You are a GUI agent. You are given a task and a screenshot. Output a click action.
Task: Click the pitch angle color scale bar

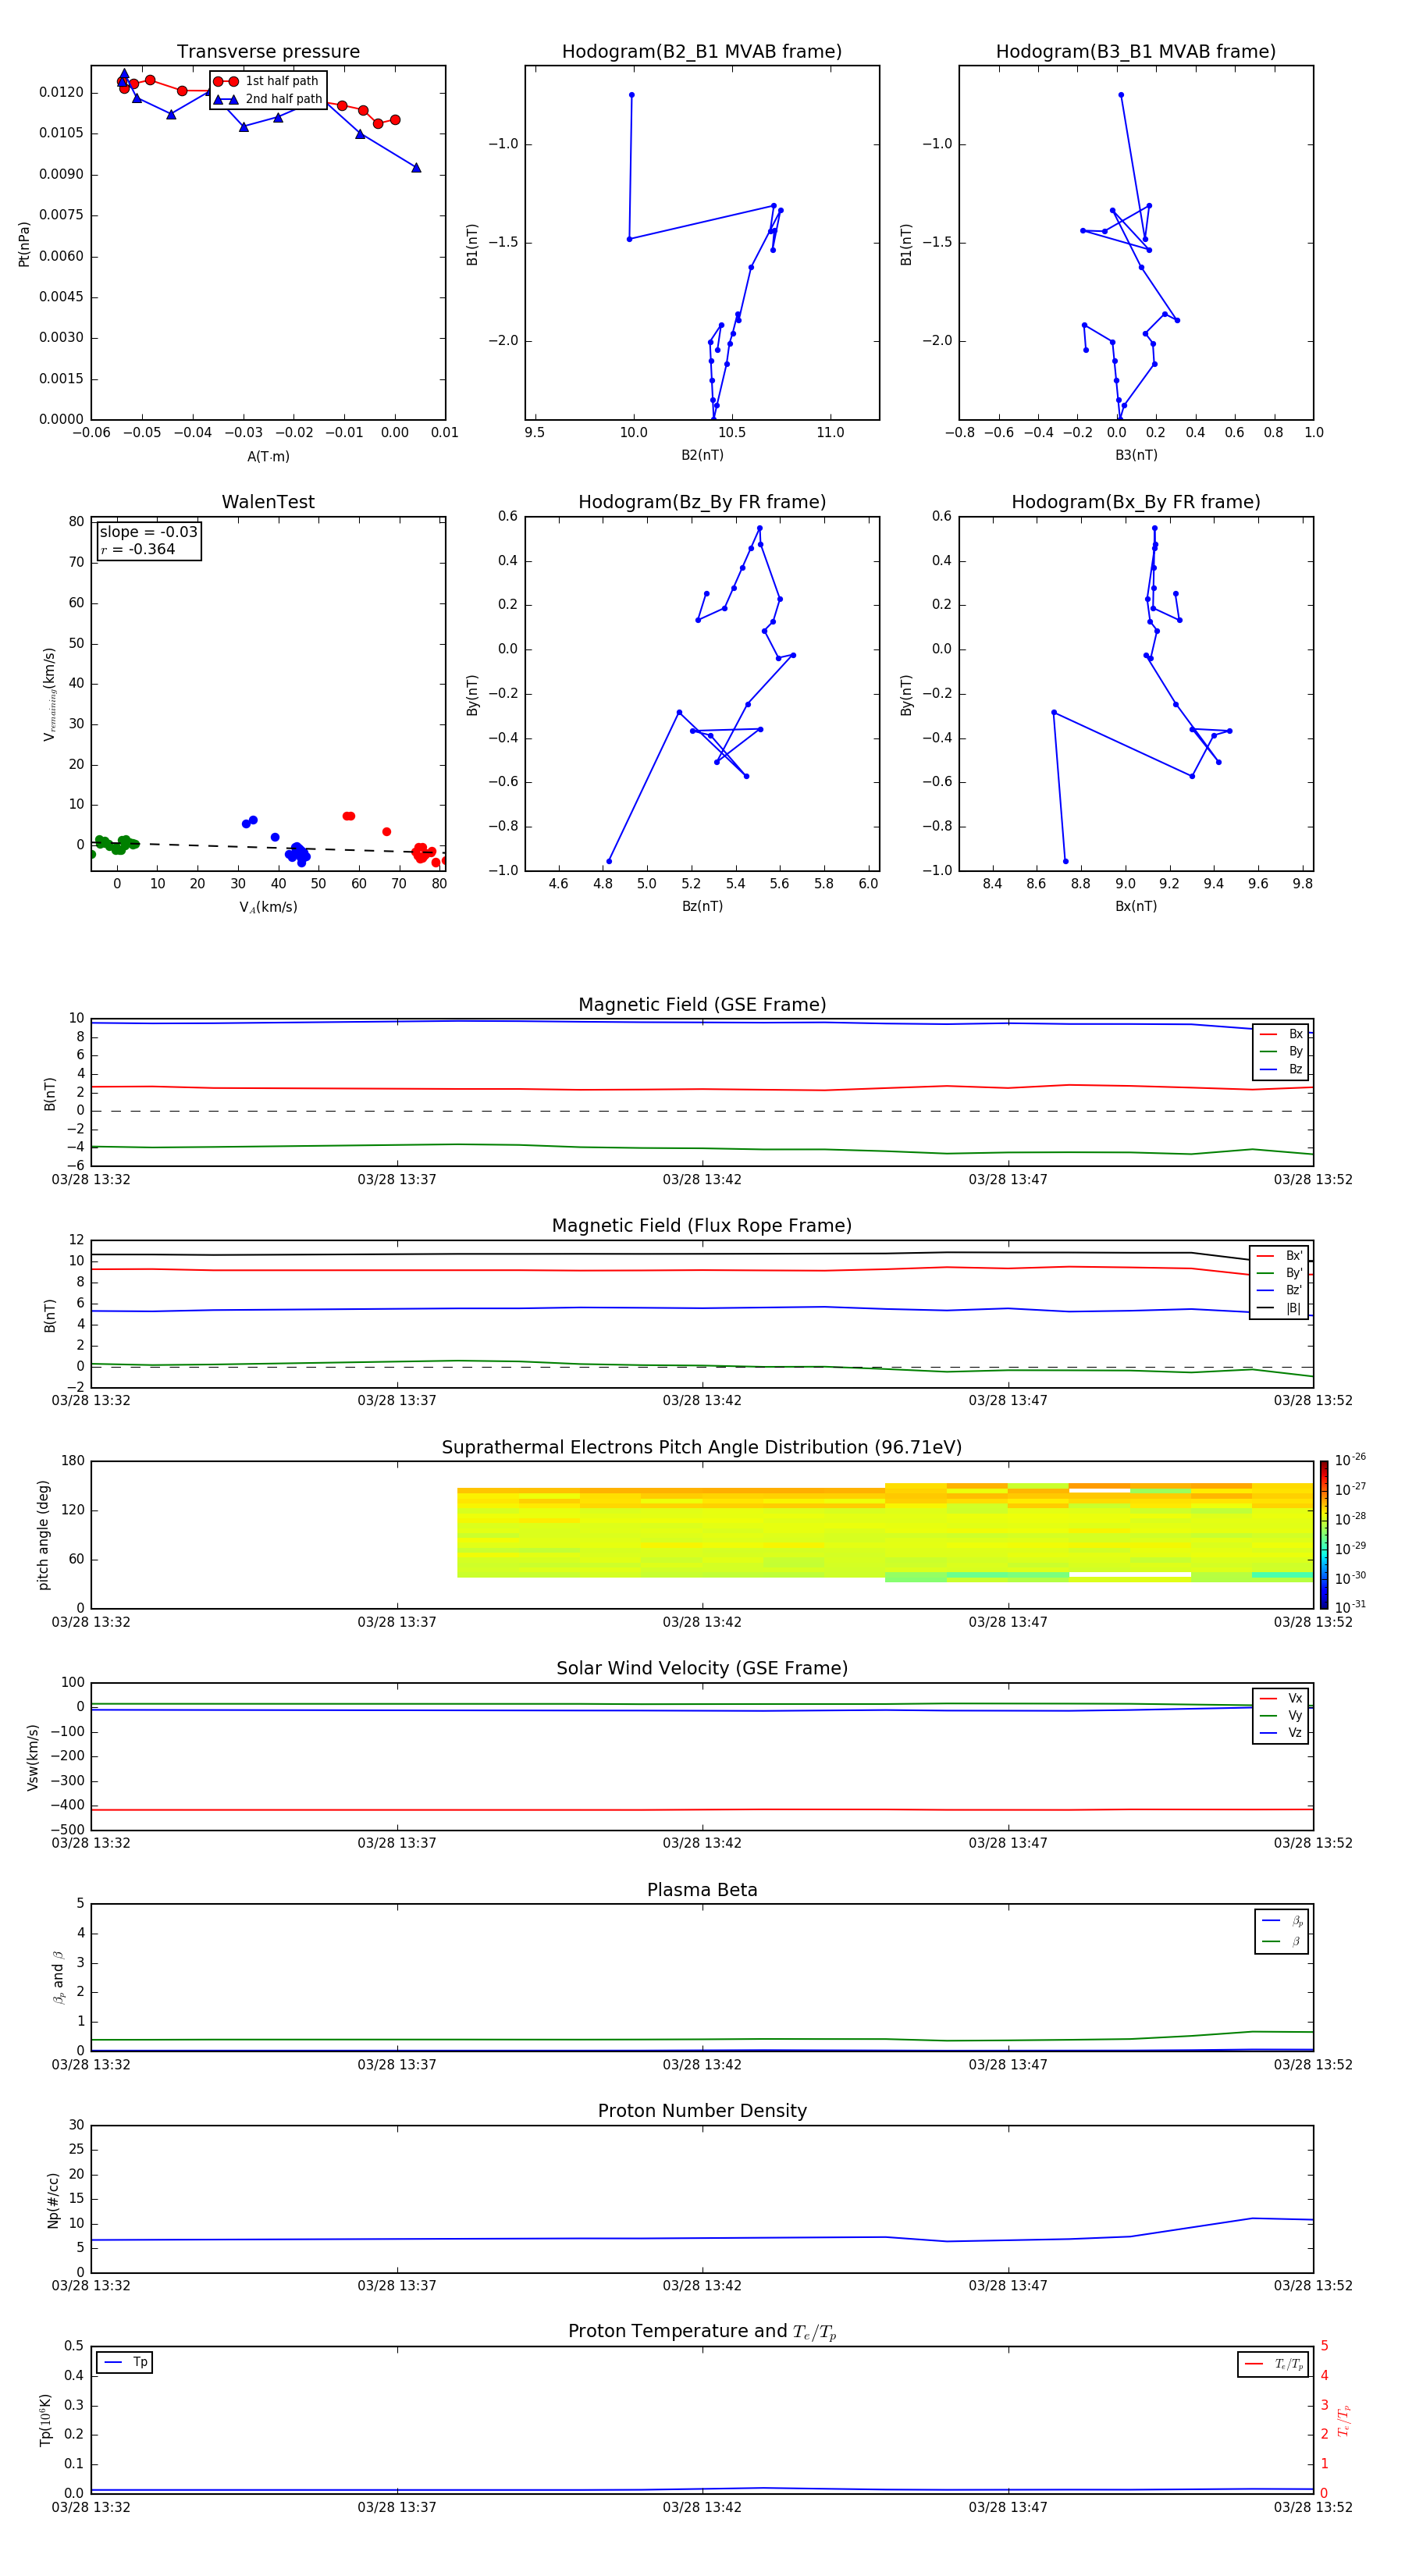(1324, 1535)
